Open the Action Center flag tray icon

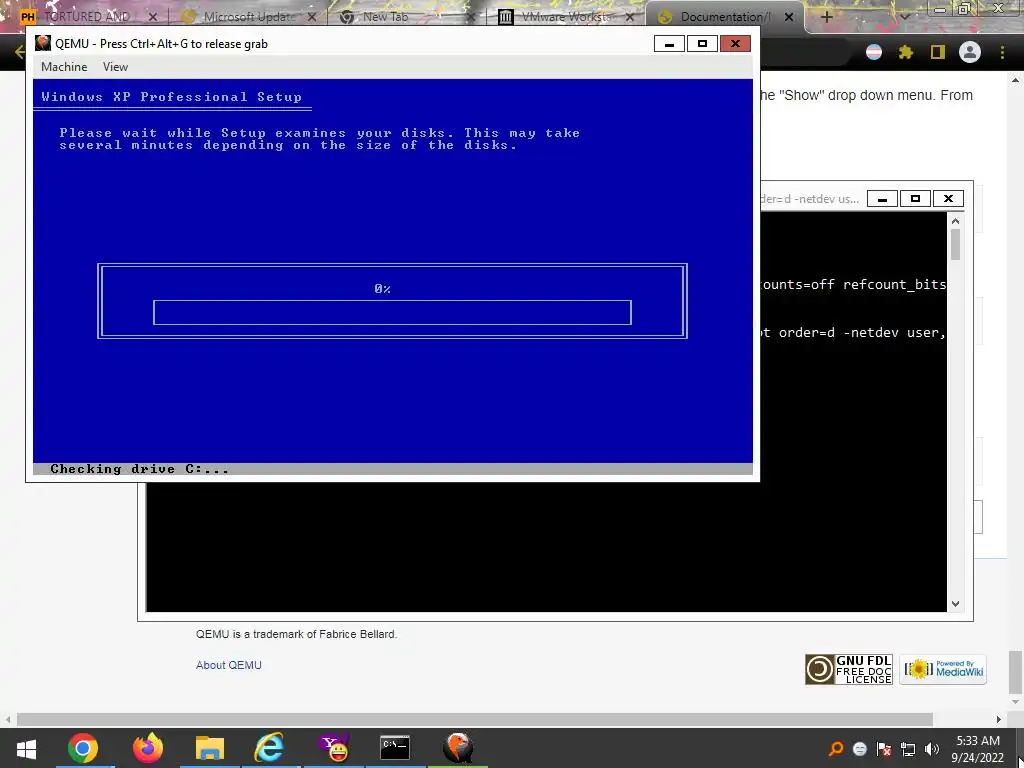[x=884, y=749]
